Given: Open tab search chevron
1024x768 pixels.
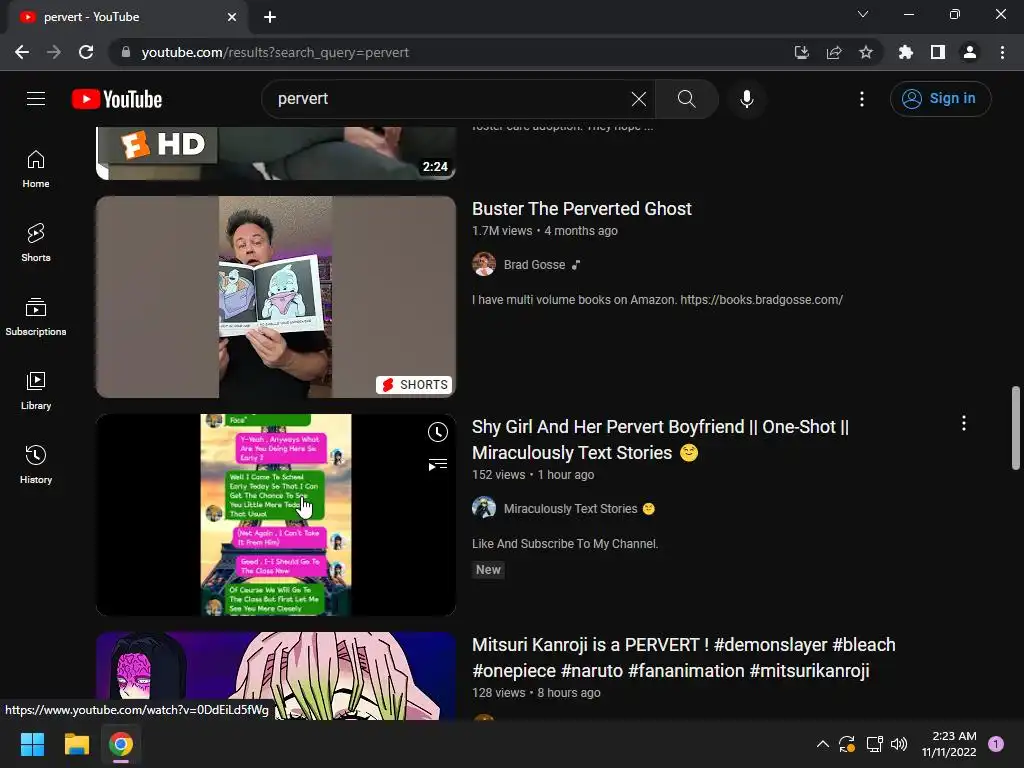Looking at the screenshot, I should pos(863,14).
